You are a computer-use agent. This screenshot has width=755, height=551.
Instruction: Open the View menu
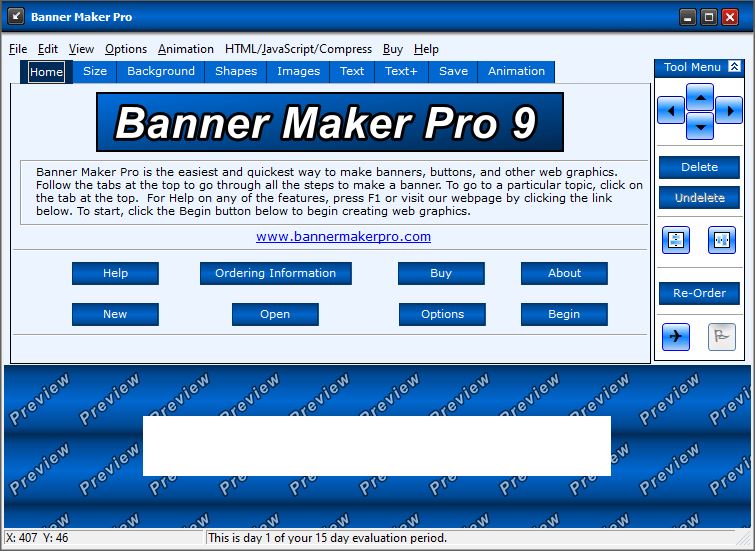pos(81,49)
